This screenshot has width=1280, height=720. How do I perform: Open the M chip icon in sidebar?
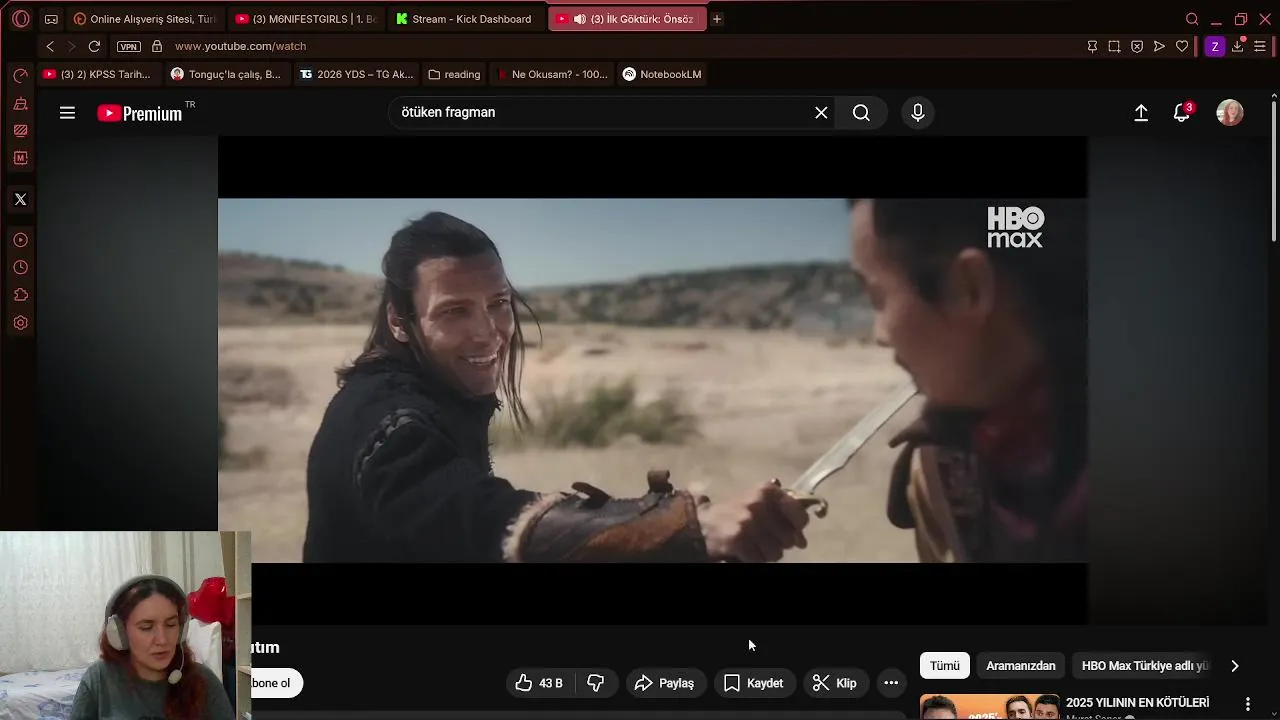[x=20, y=158]
